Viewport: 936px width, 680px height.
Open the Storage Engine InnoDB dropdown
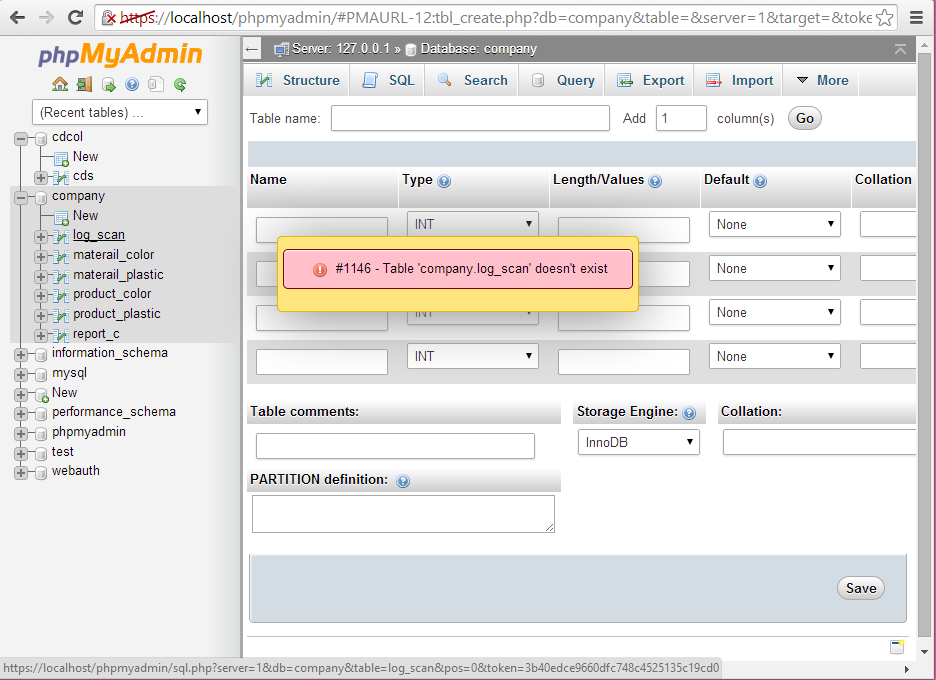click(x=638, y=441)
